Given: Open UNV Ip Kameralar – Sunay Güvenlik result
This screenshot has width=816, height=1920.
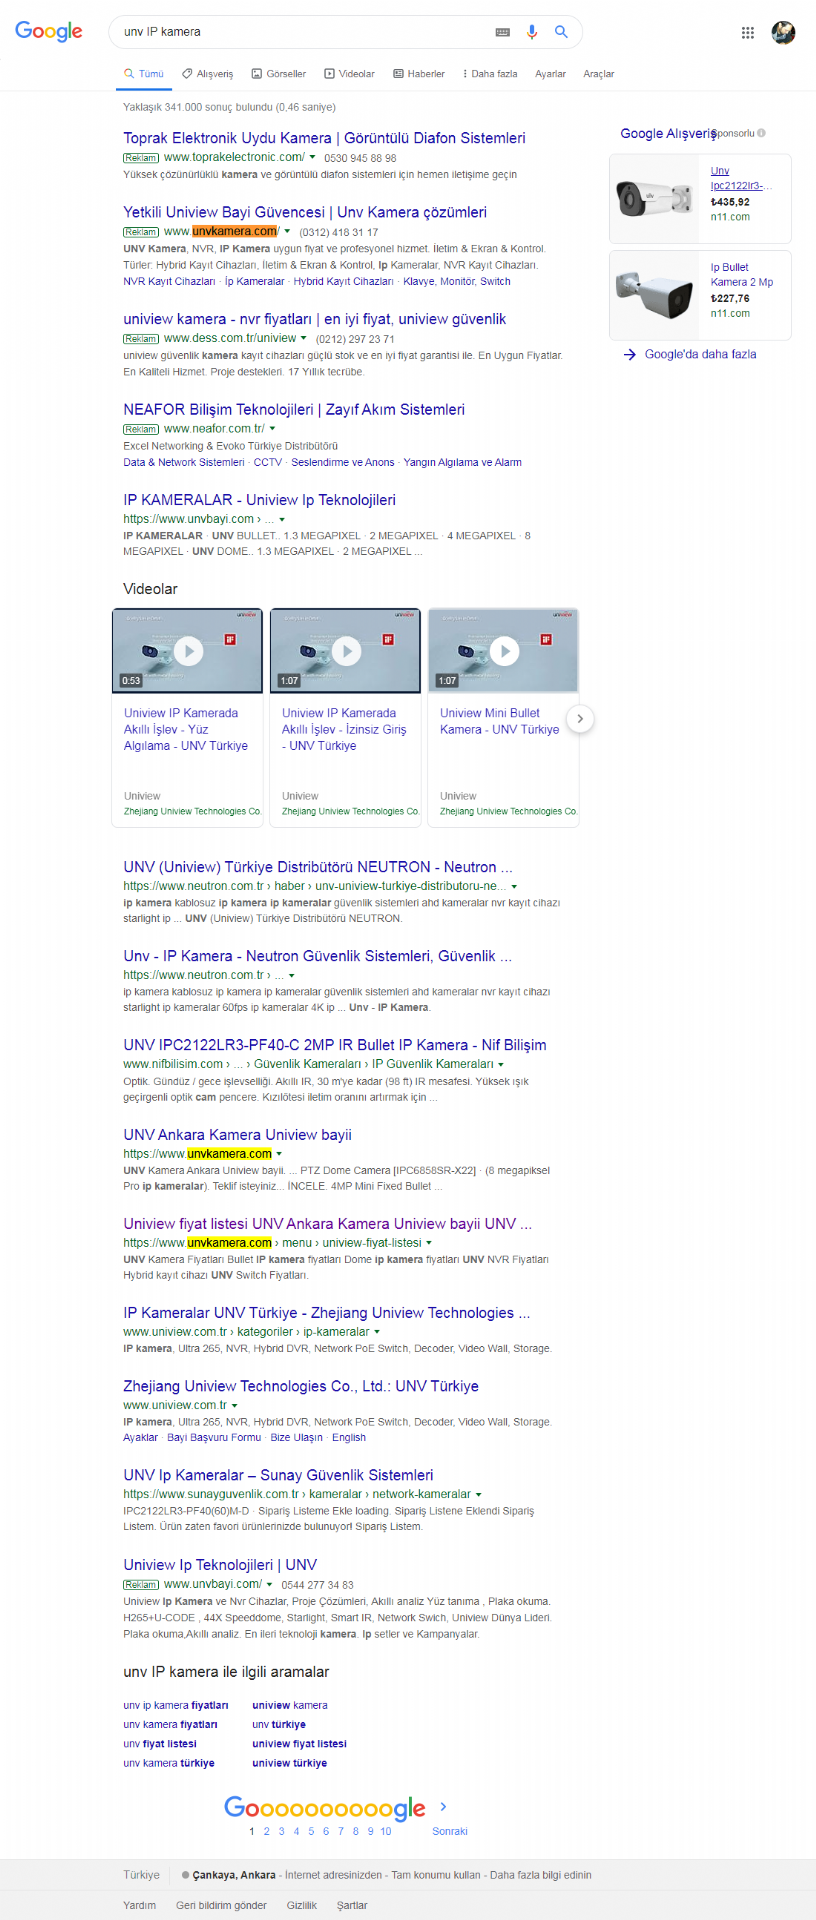Looking at the screenshot, I should click(278, 1475).
